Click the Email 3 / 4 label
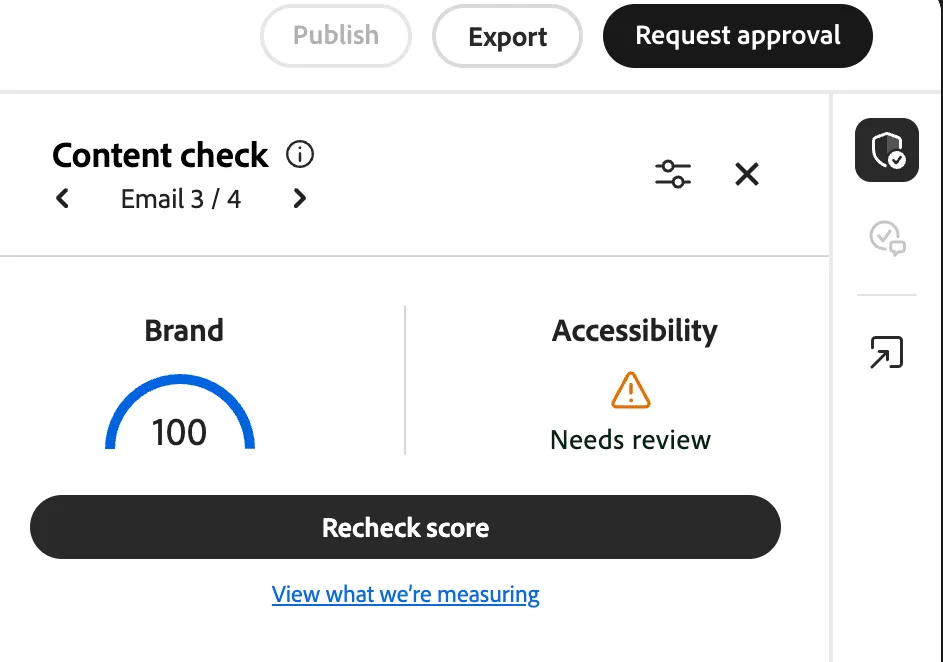The height and width of the screenshot is (662, 943). [x=180, y=199]
